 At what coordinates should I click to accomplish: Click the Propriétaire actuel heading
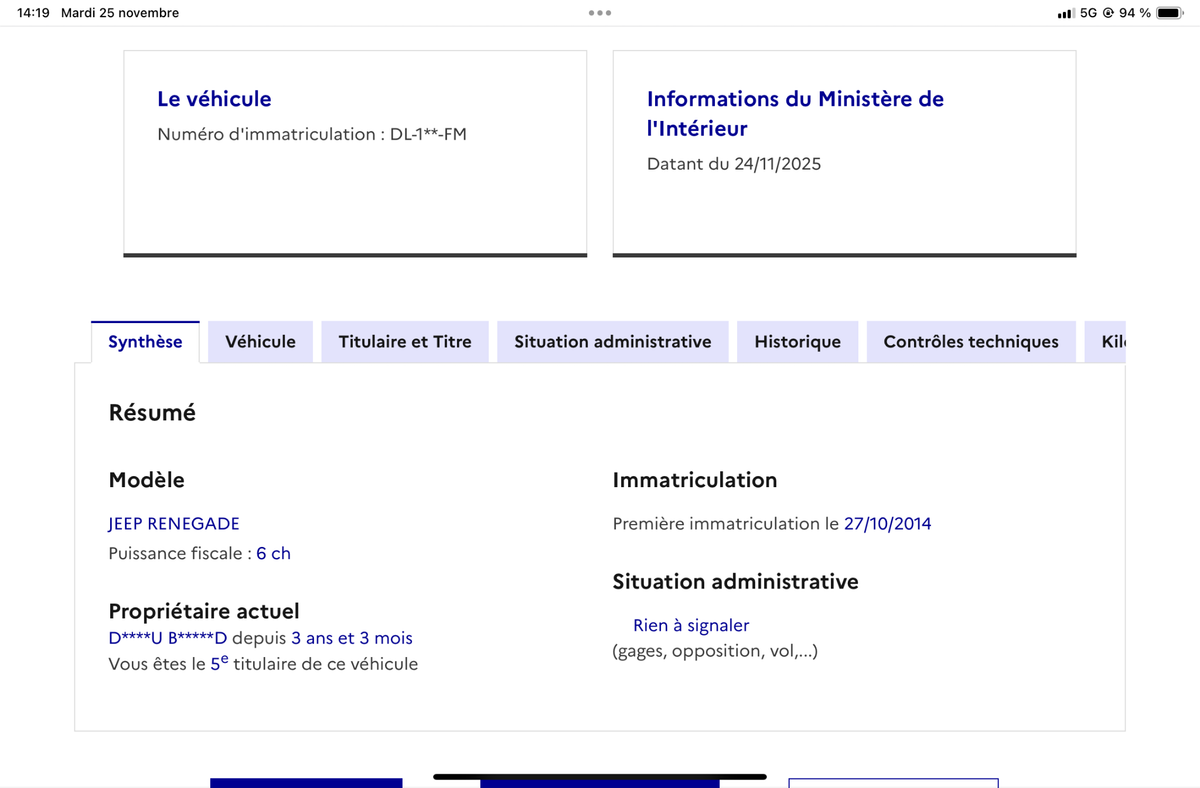click(x=204, y=611)
